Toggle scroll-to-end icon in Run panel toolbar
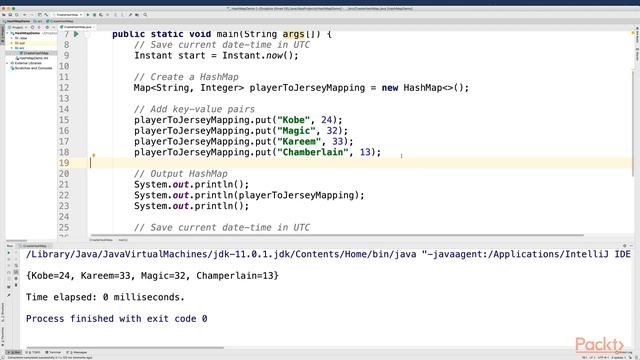This screenshot has height=360, width=640. (16, 272)
